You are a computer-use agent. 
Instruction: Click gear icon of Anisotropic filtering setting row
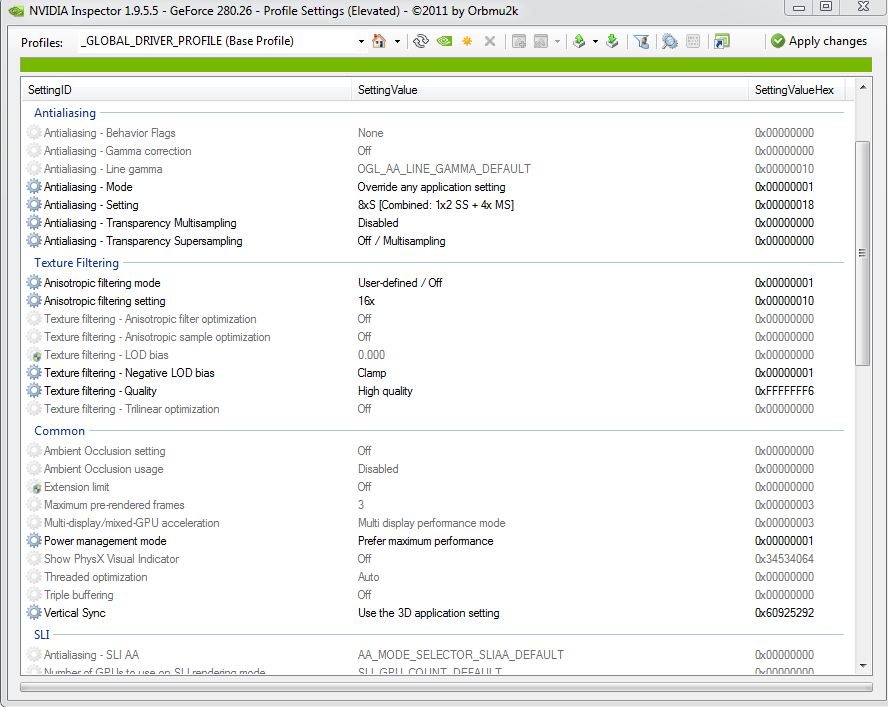coord(34,300)
